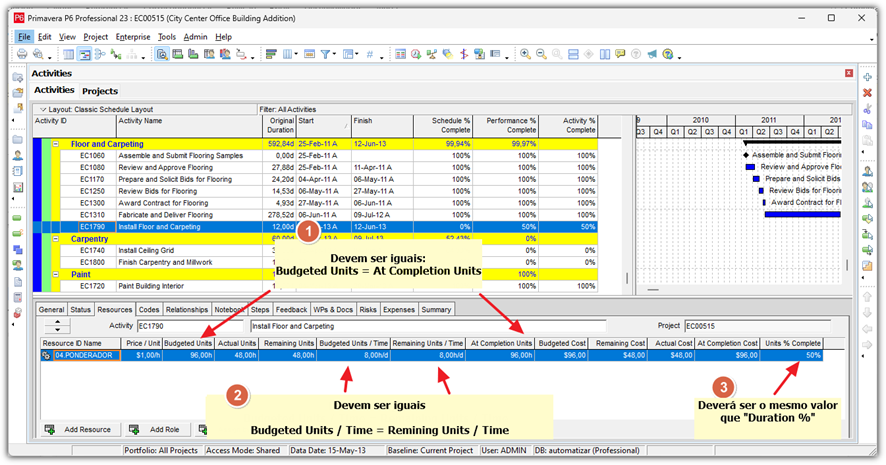Click the Print icon in the toolbar
Screen dimensions: 886x465
point(22,54)
